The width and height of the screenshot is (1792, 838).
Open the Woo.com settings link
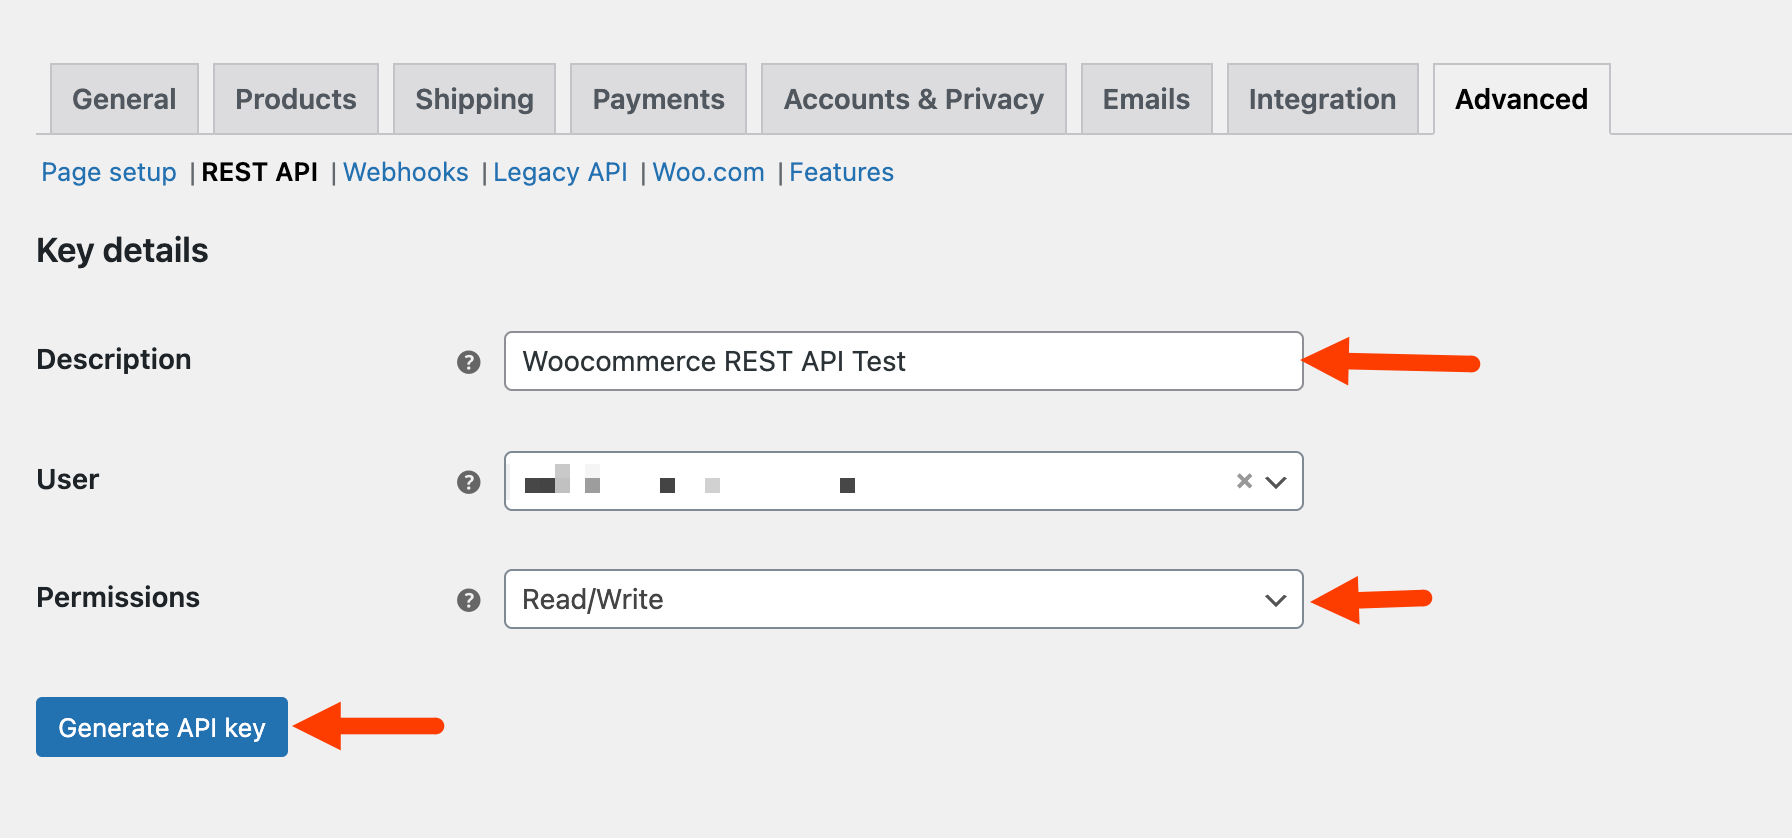point(708,172)
